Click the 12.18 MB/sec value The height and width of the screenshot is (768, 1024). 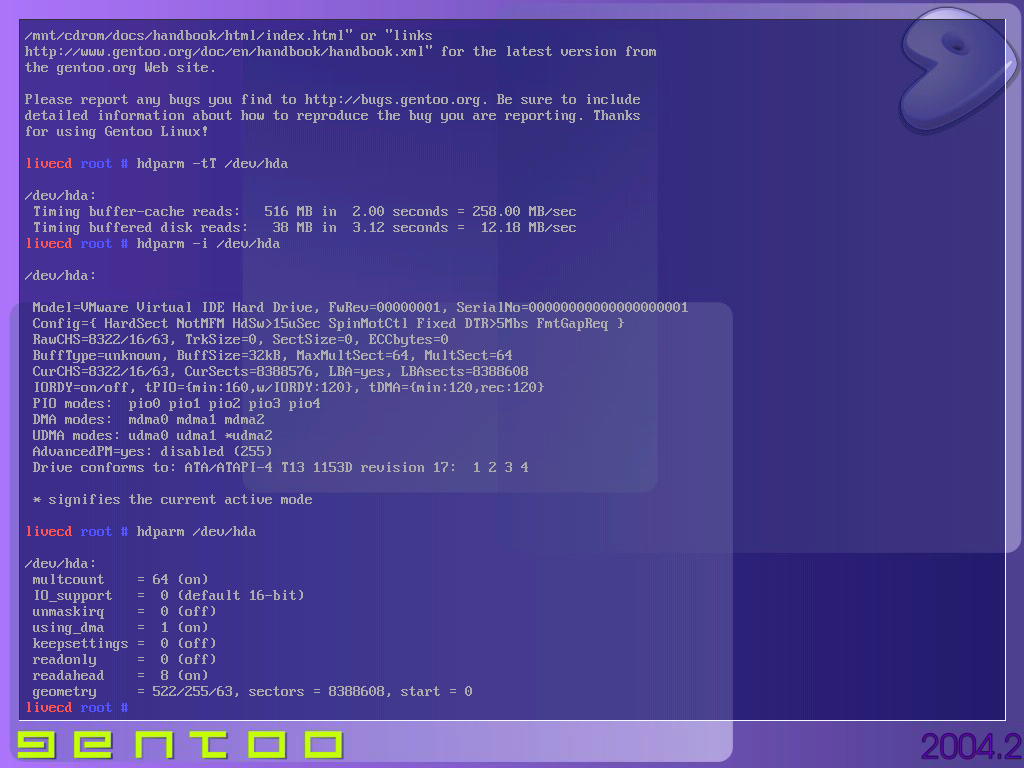tap(528, 228)
